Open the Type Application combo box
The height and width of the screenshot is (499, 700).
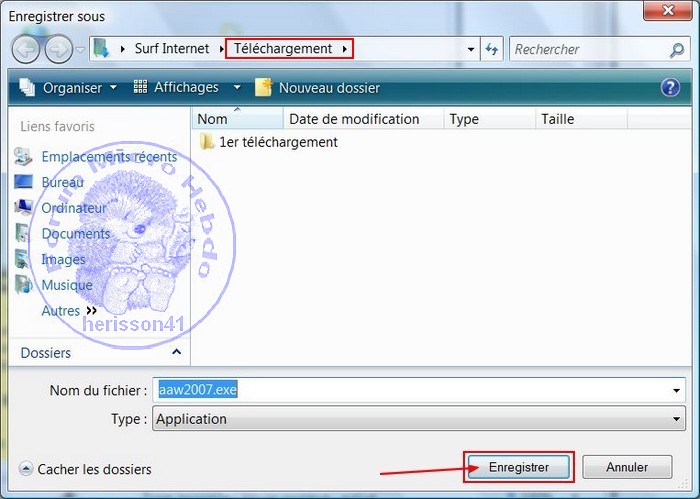click(x=419, y=419)
